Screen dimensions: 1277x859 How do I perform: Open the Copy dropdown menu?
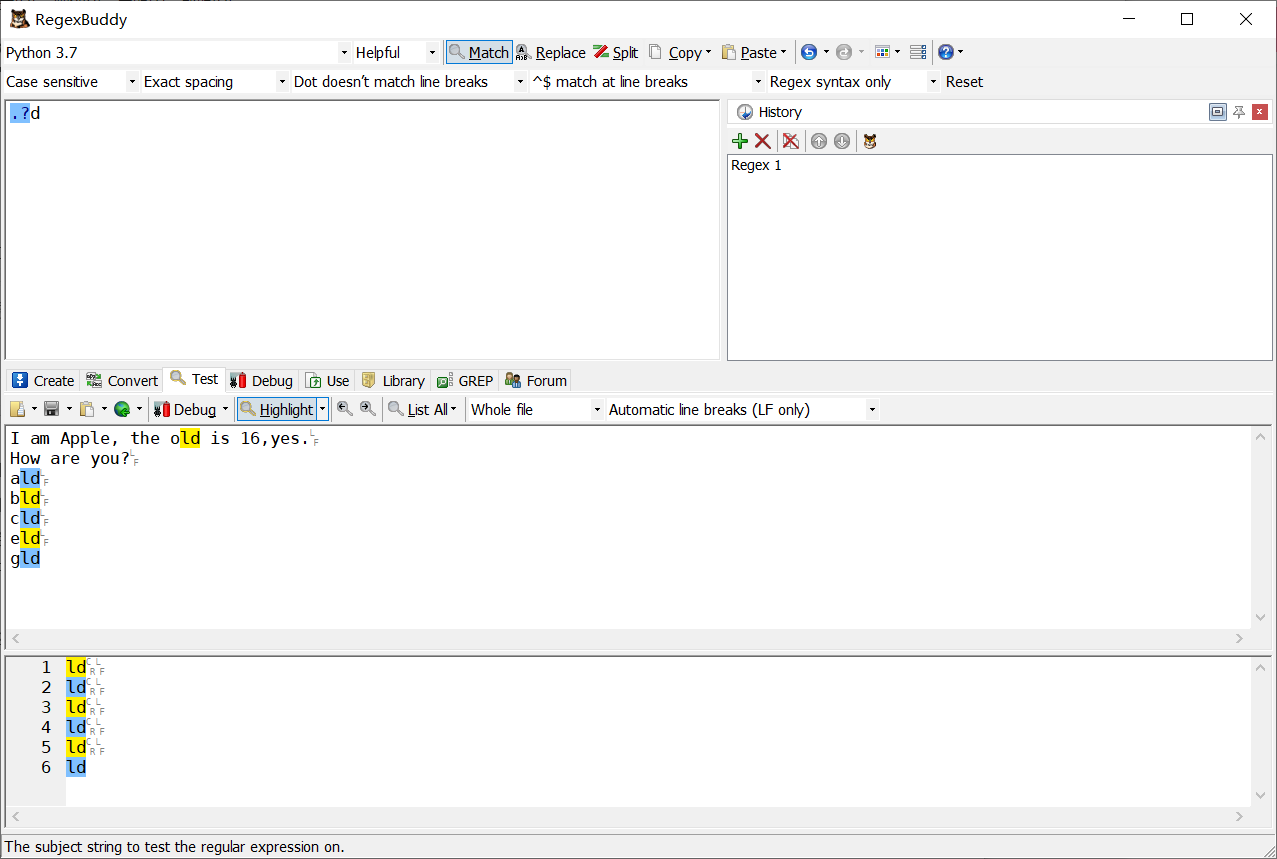click(x=681, y=52)
